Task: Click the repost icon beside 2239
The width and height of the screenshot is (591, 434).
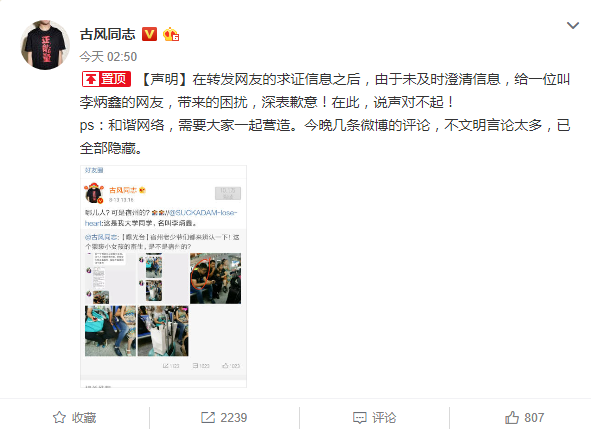Action: pos(208,417)
